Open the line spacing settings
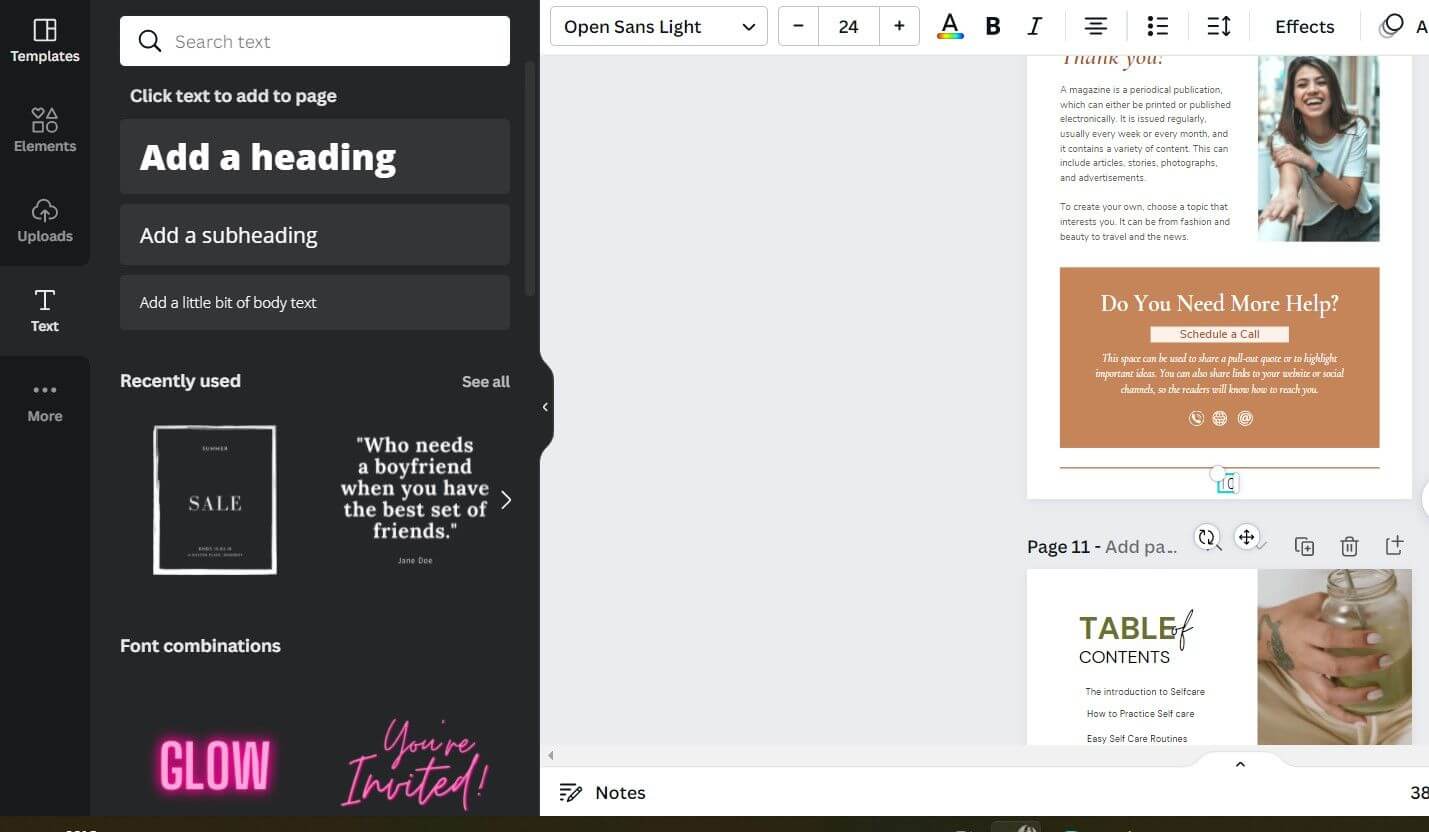Screen dimensions: 1429x832 pos(1219,26)
